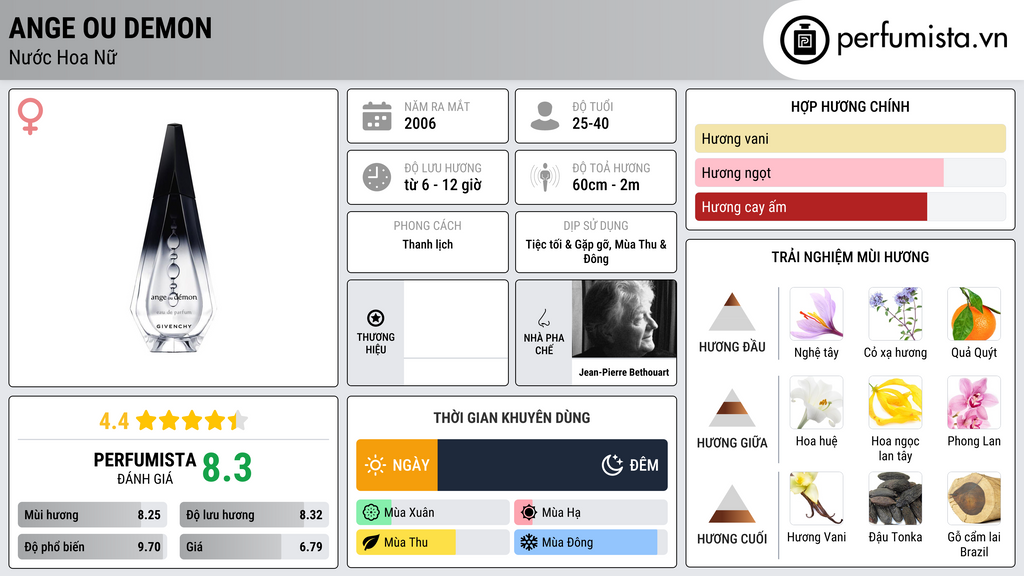1024x576 pixels.
Task: Click the star badge icon above Thương hiệu
Action: (376, 318)
